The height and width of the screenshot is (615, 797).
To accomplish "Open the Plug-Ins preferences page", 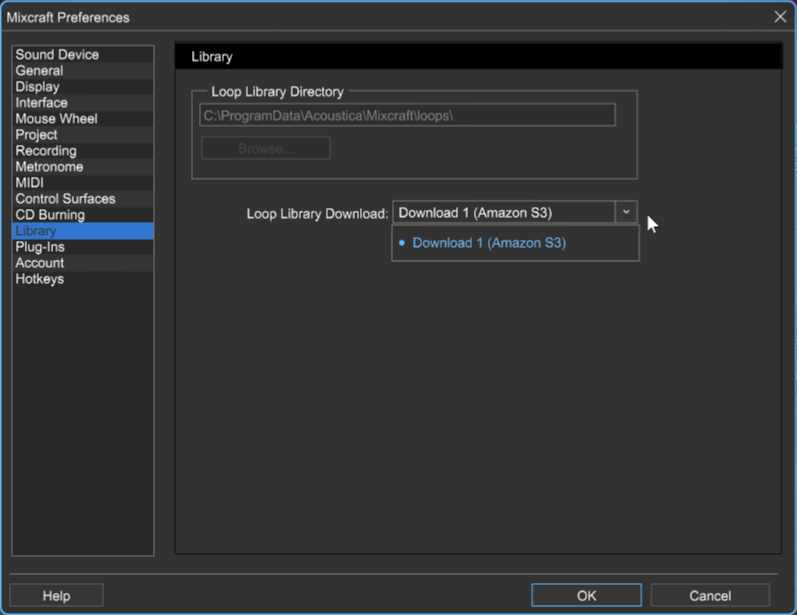I will click(x=83, y=247).
